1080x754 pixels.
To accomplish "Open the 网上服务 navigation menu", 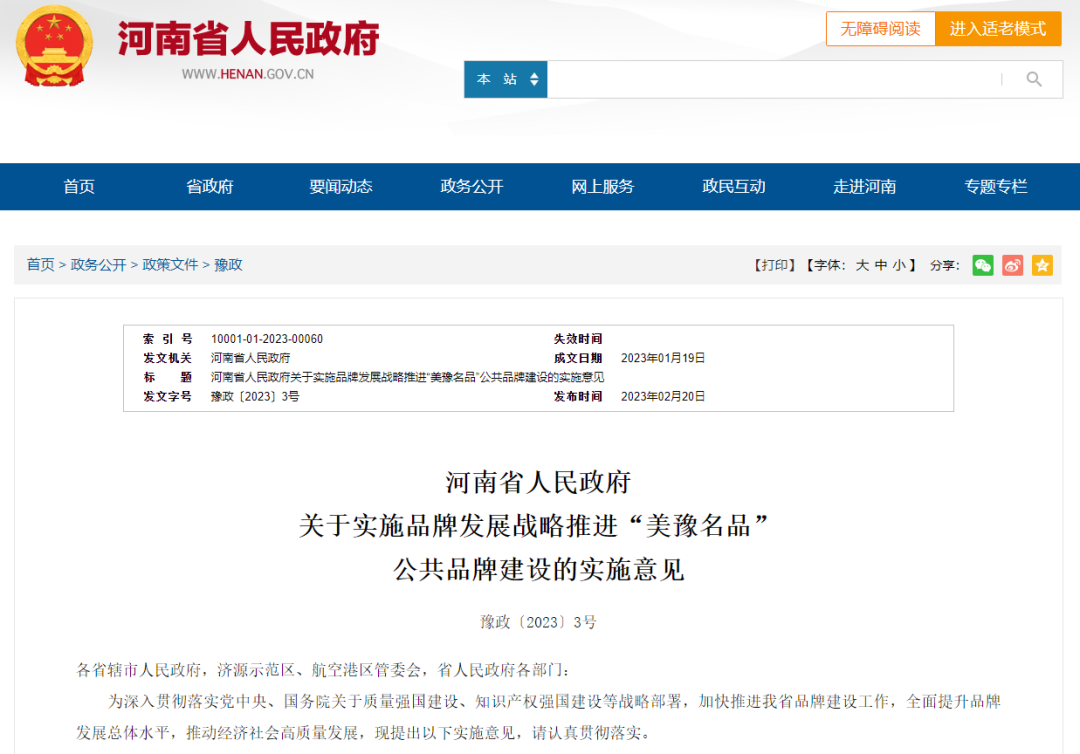I will [x=601, y=186].
